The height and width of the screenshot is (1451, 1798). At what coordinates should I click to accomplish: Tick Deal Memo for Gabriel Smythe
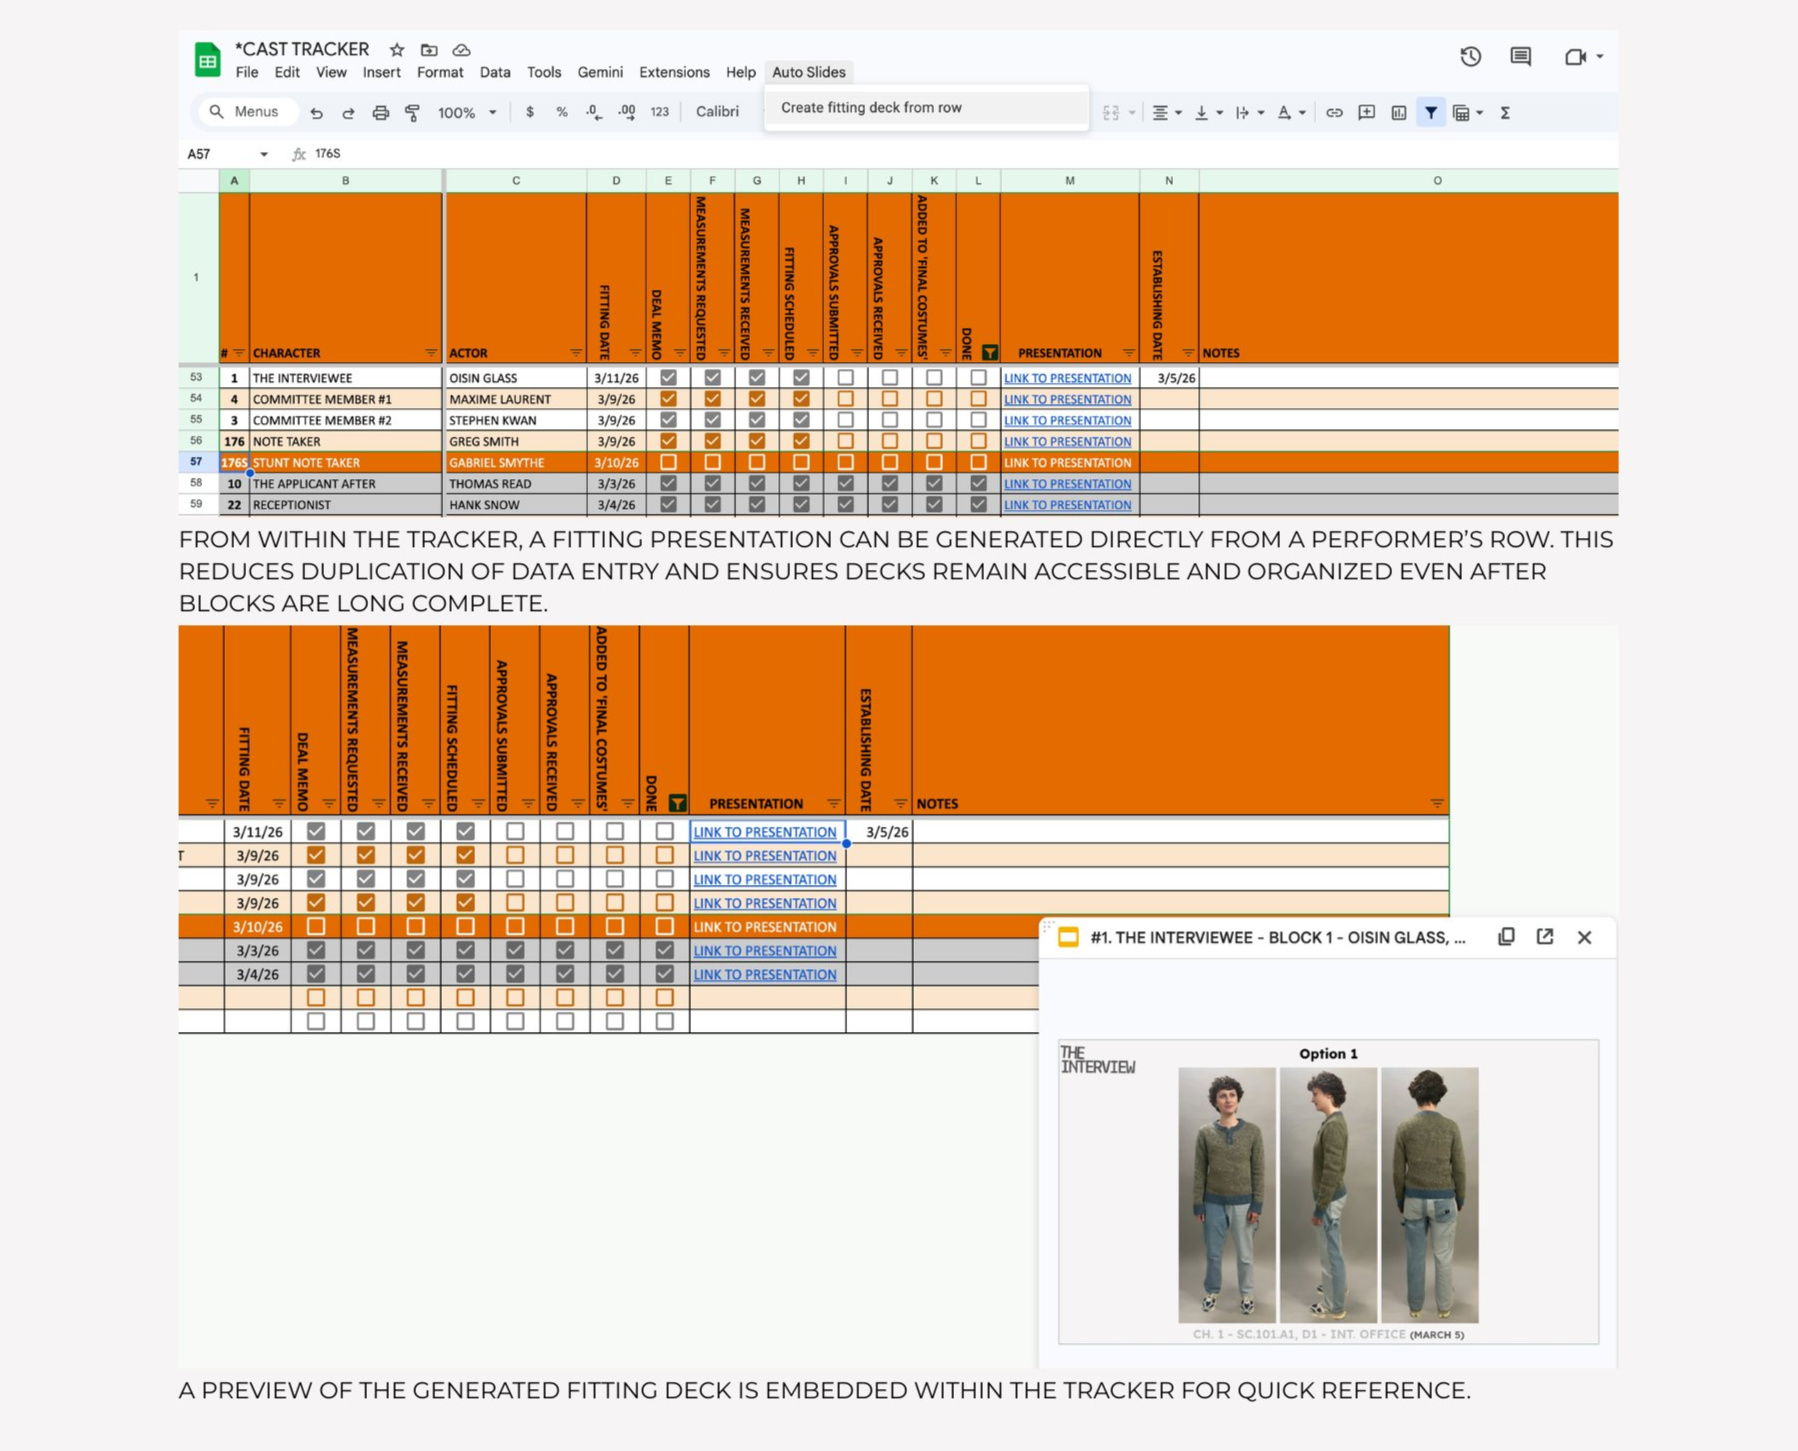668,463
